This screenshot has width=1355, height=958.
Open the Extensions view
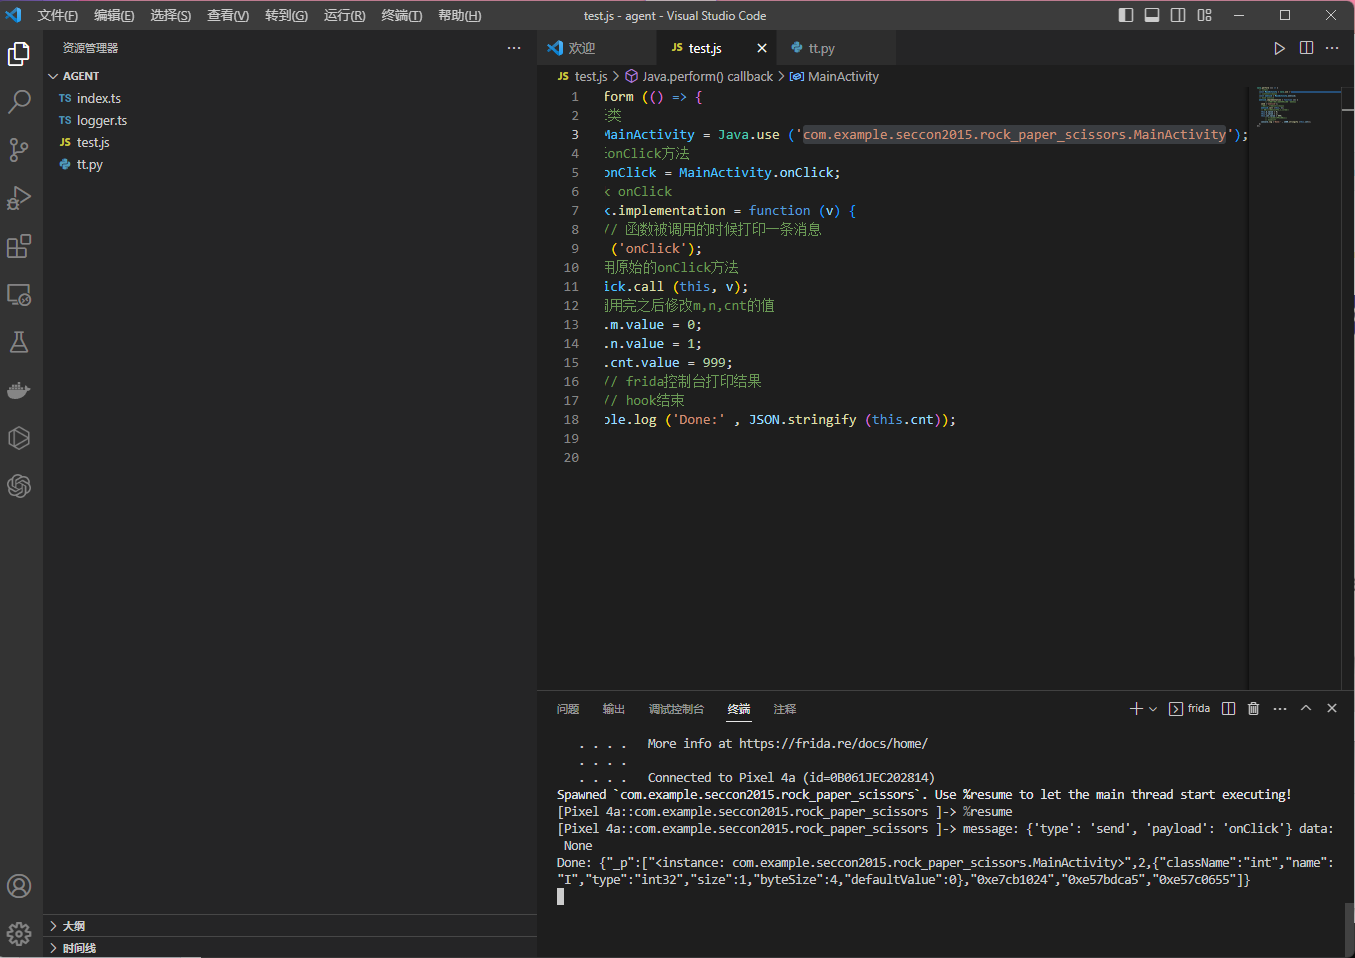click(x=19, y=246)
